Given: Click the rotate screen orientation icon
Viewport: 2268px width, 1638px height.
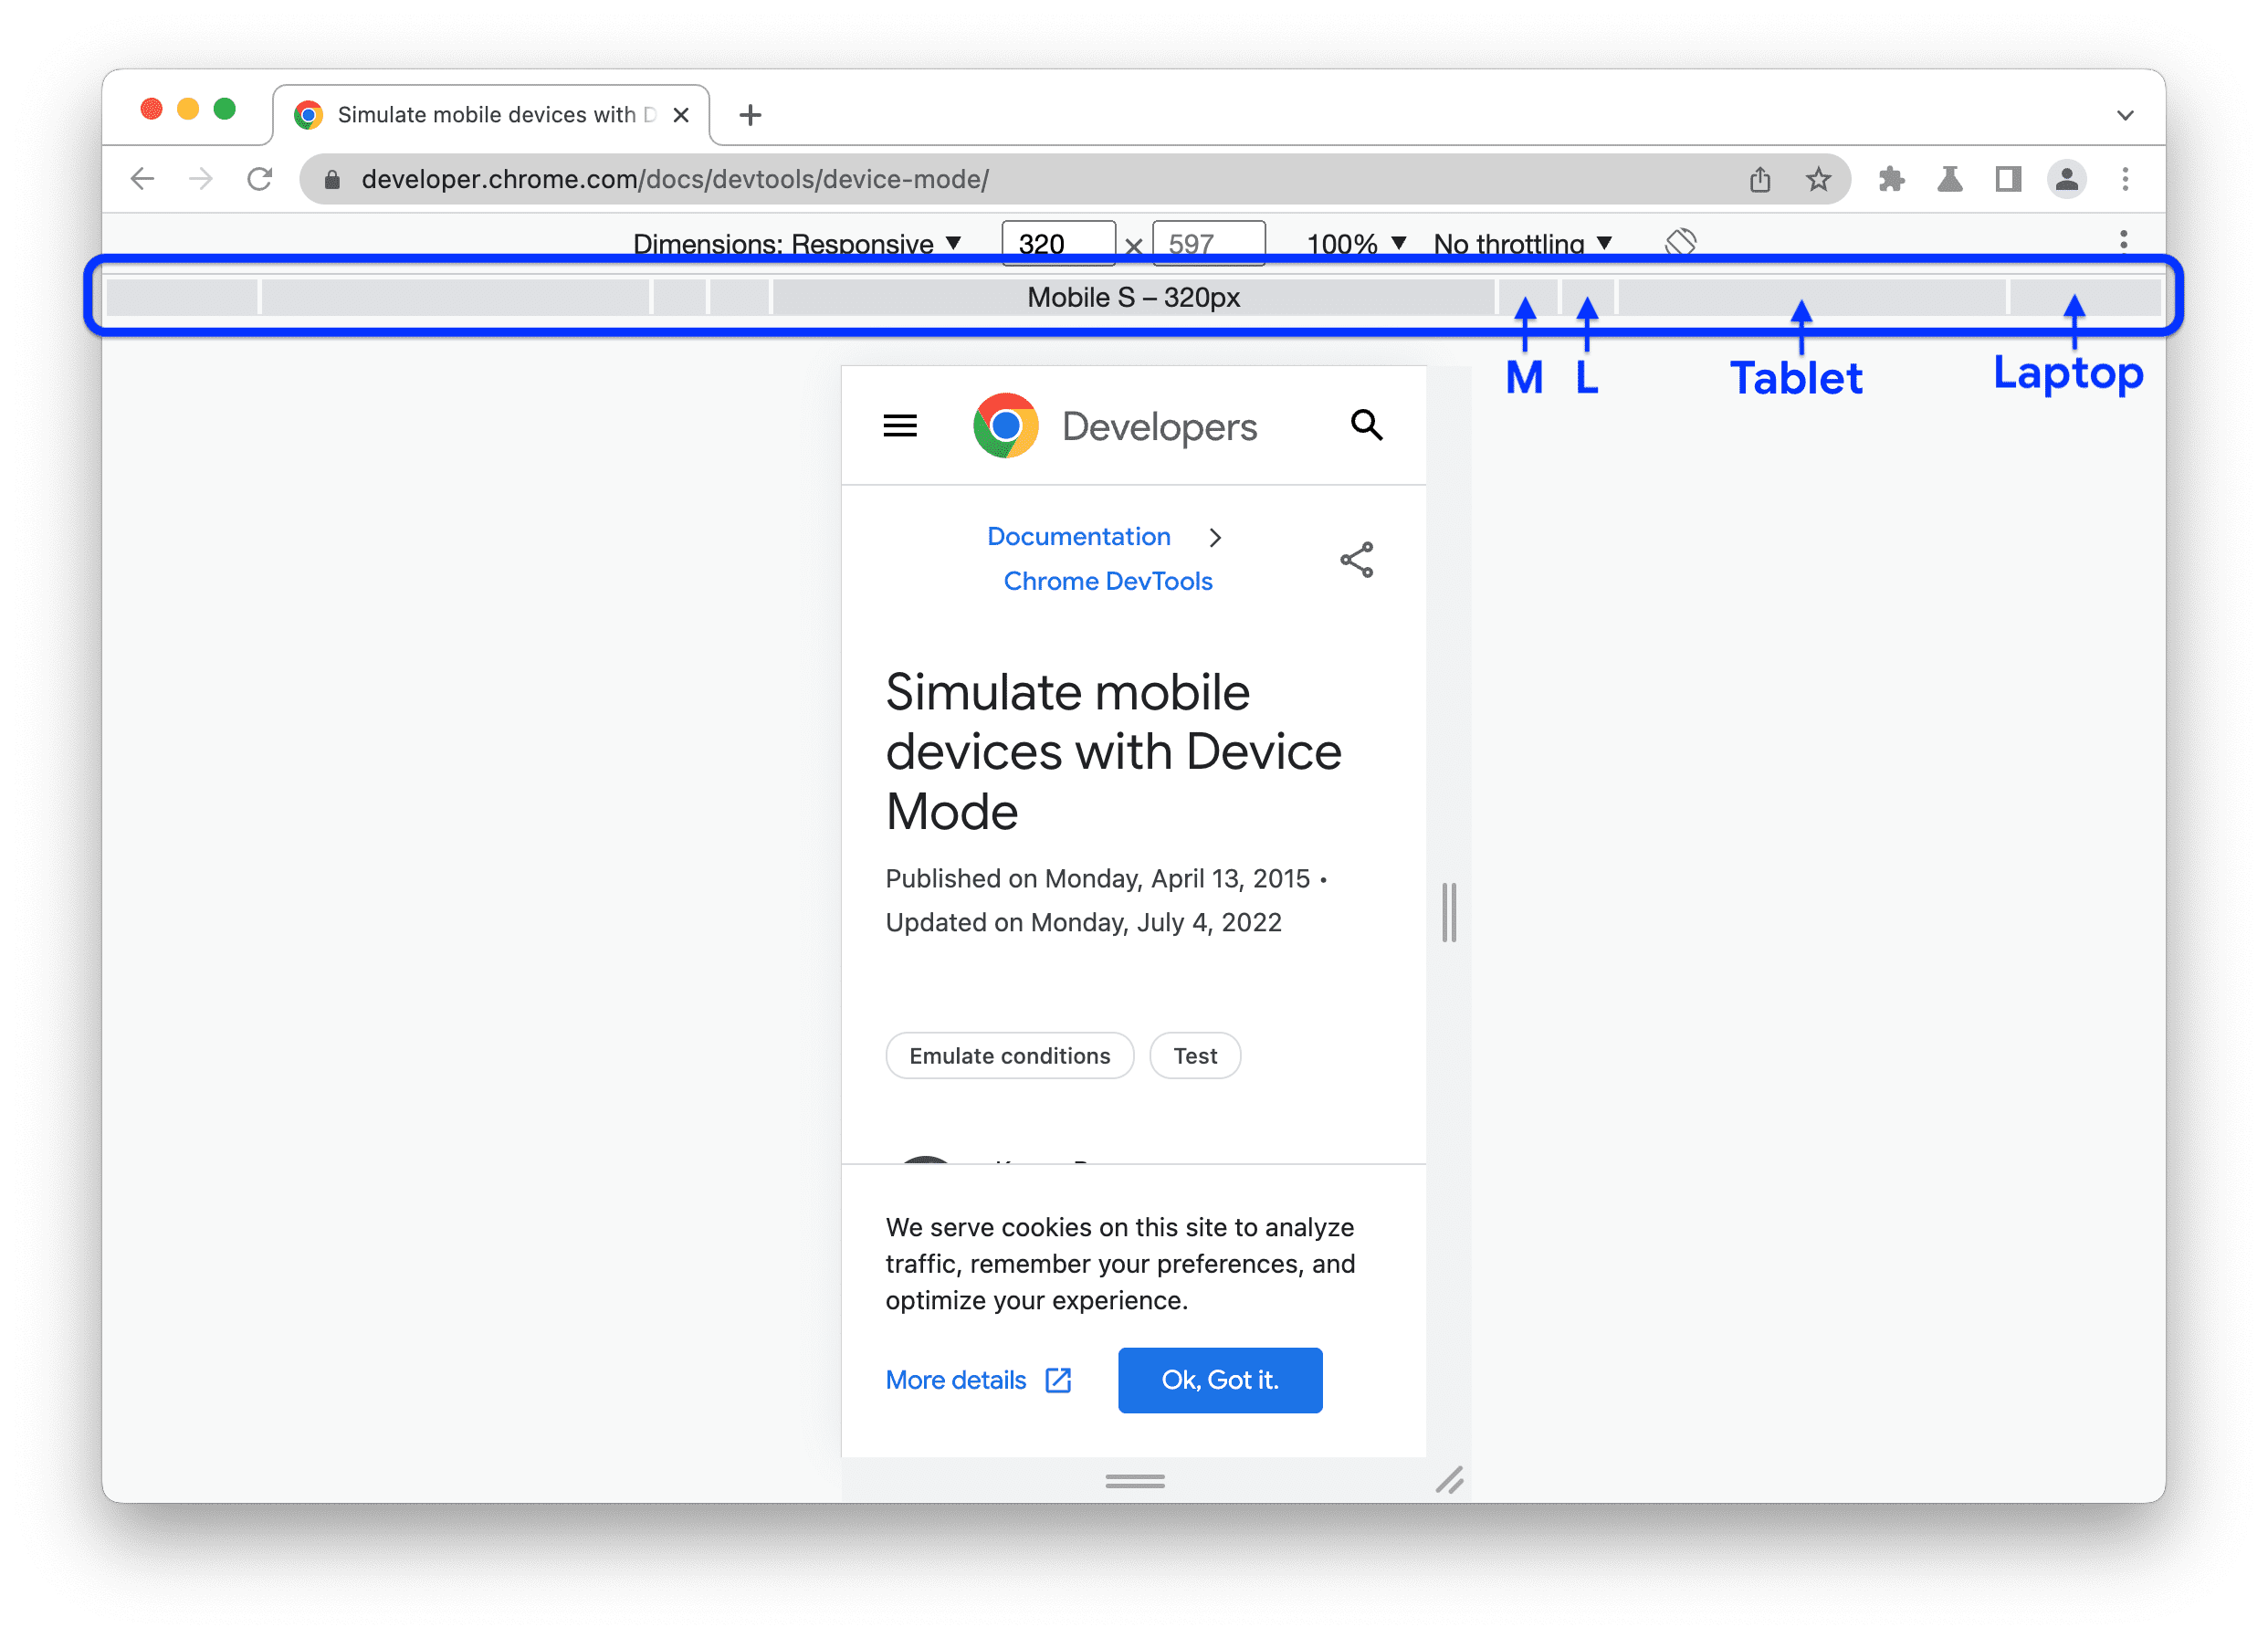Looking at the screenshot, I should (x=1680, y=241).
